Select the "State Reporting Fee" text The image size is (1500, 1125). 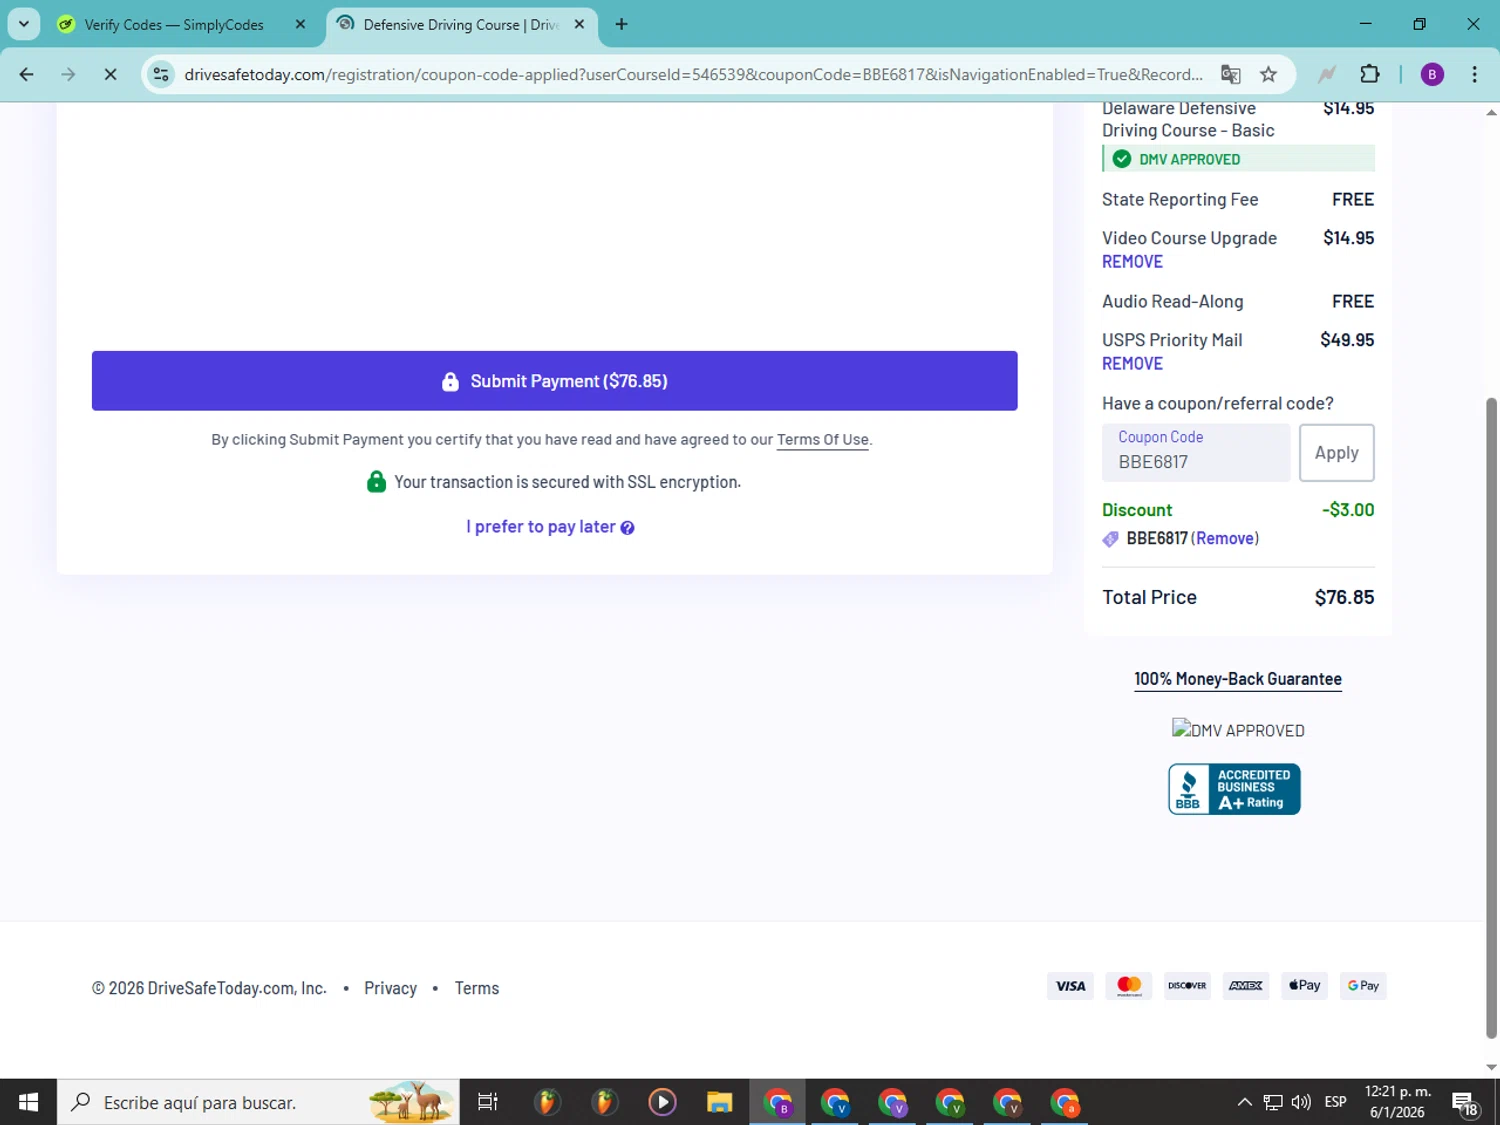tap(1180, 200)
